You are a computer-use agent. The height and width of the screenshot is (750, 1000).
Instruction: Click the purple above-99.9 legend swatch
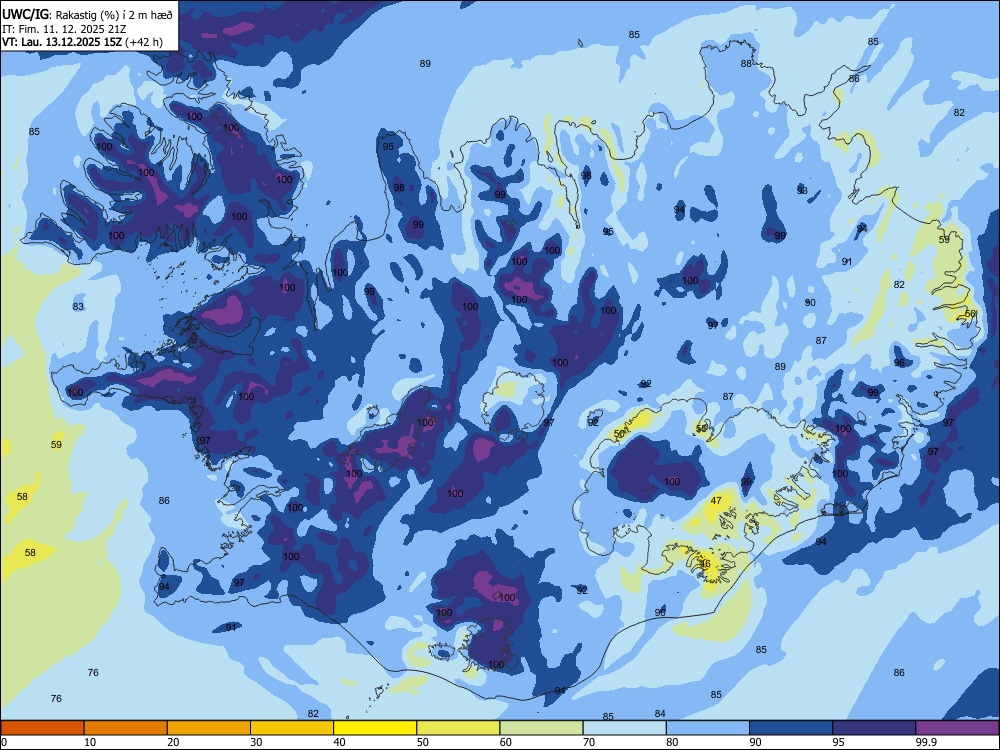click(x=957, y=728)
